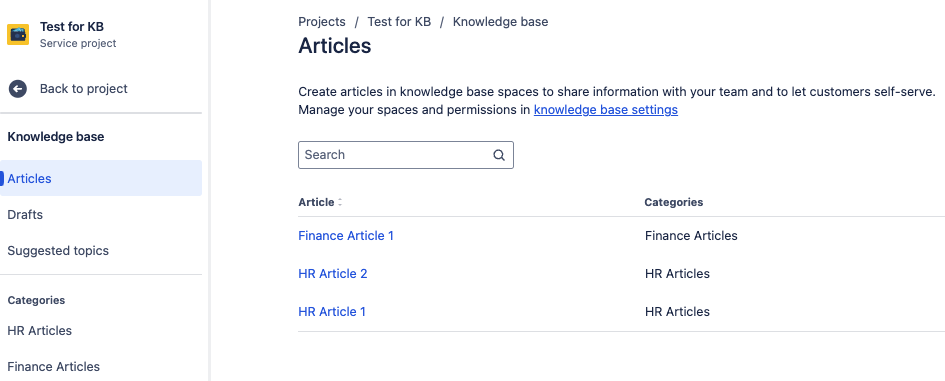Click the Back to project arrow icon
945x381 pixels.
tap(17, 89)
